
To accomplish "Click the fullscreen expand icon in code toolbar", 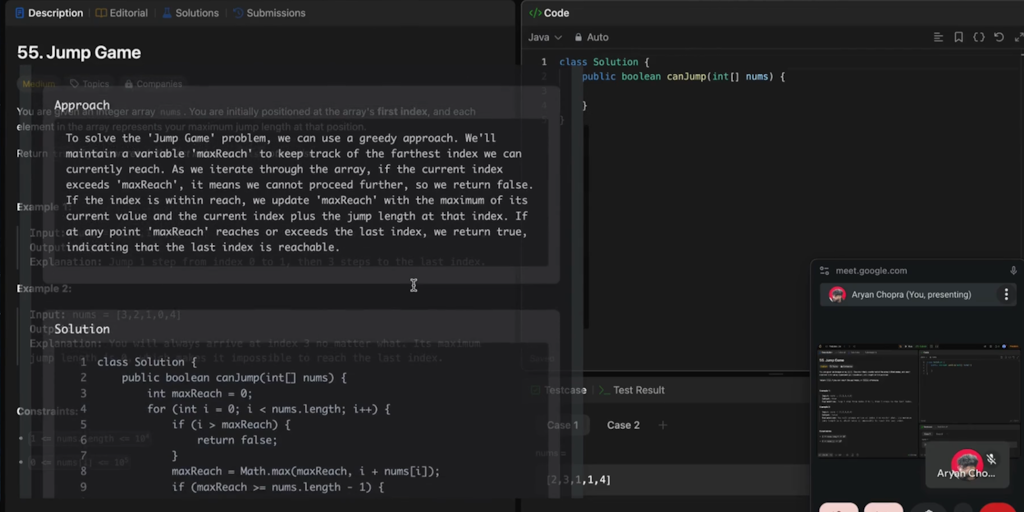I will [x=1018, y=37].
